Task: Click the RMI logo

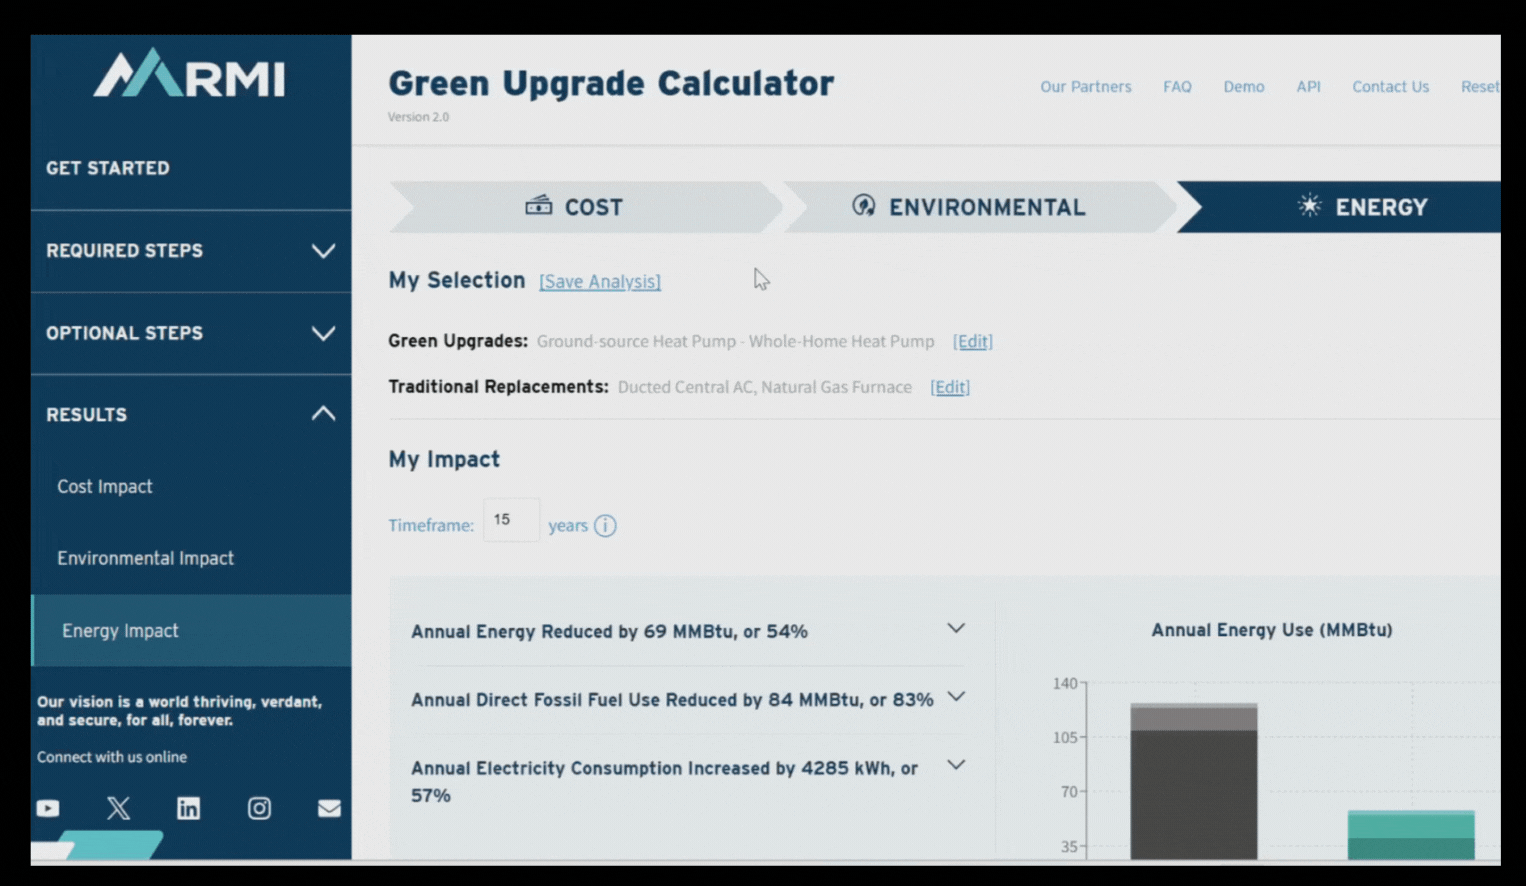Action: [188, 75]
